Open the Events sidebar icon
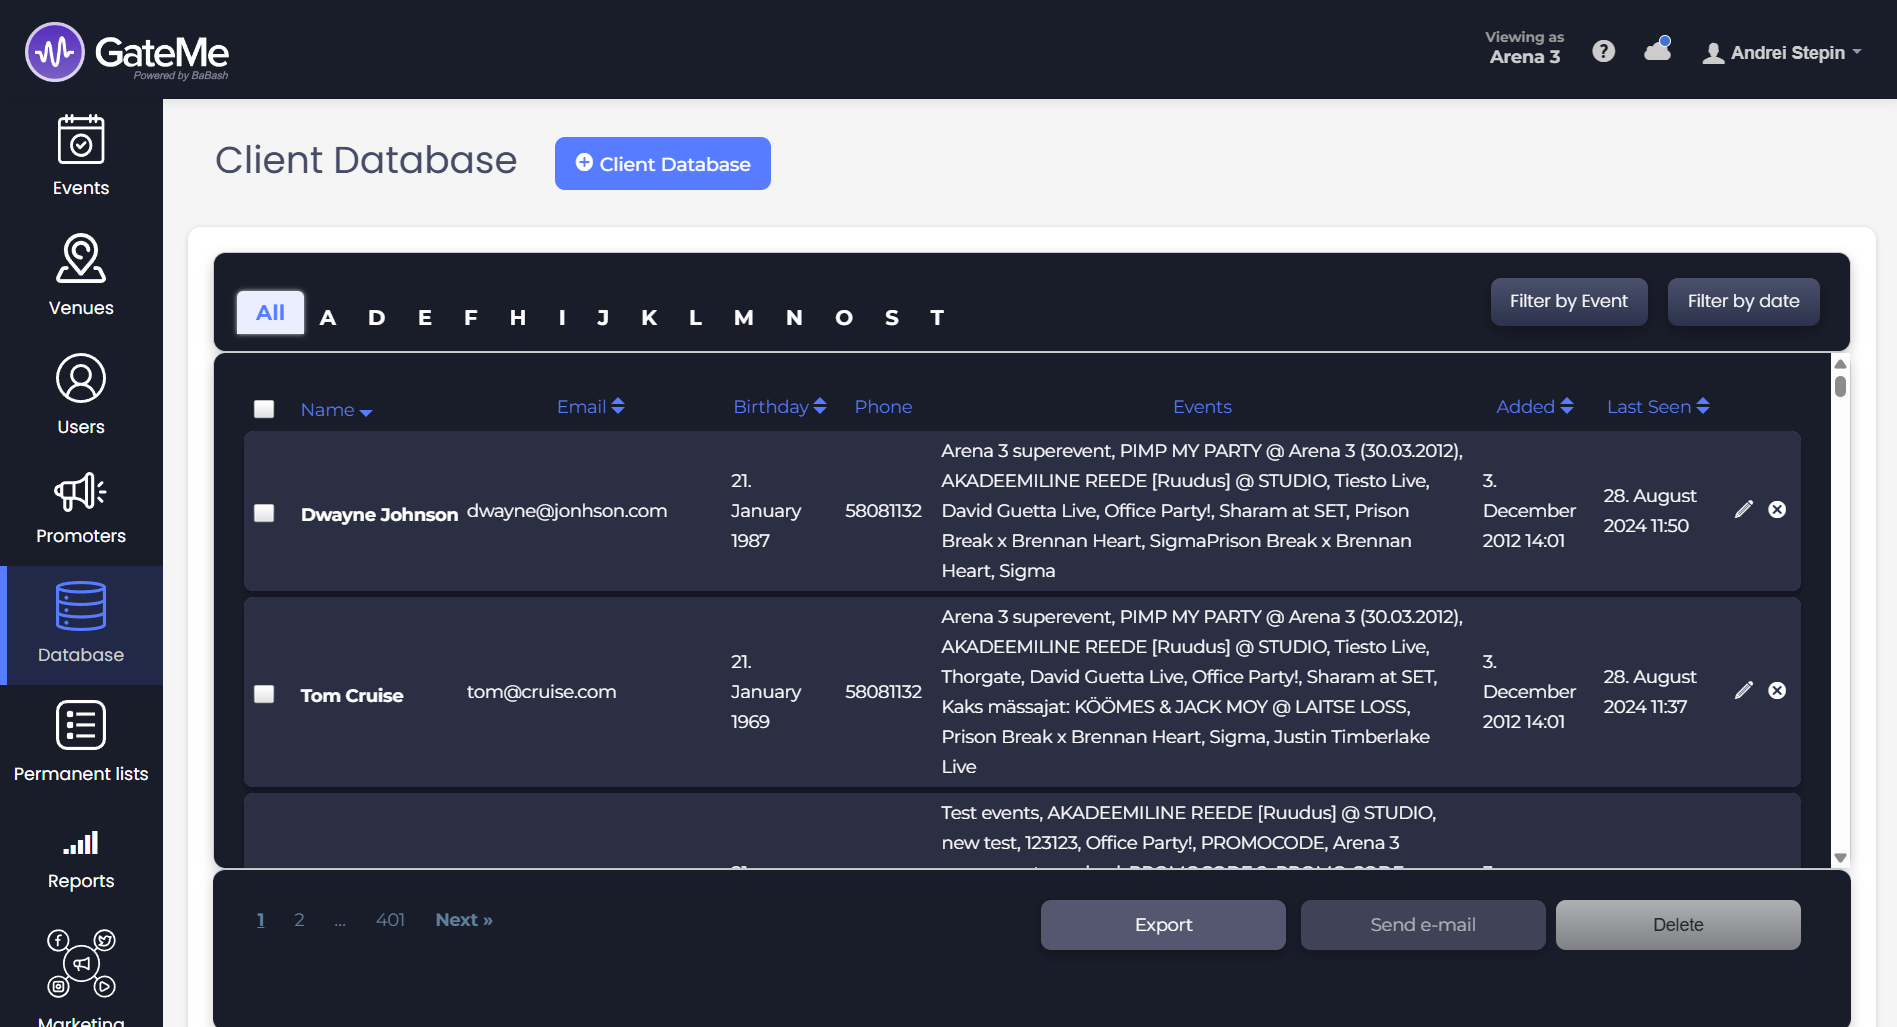The width and height of the screenshot is (1897, 1027). (x=81, y=140)
